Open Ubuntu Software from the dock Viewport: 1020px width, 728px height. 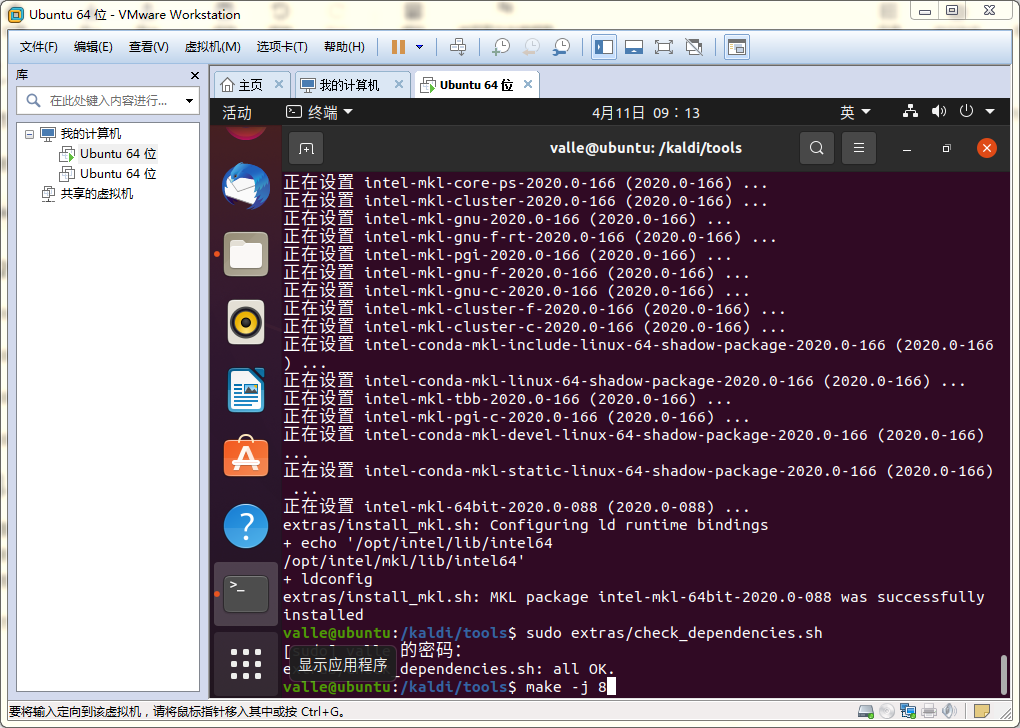(246, 457)
